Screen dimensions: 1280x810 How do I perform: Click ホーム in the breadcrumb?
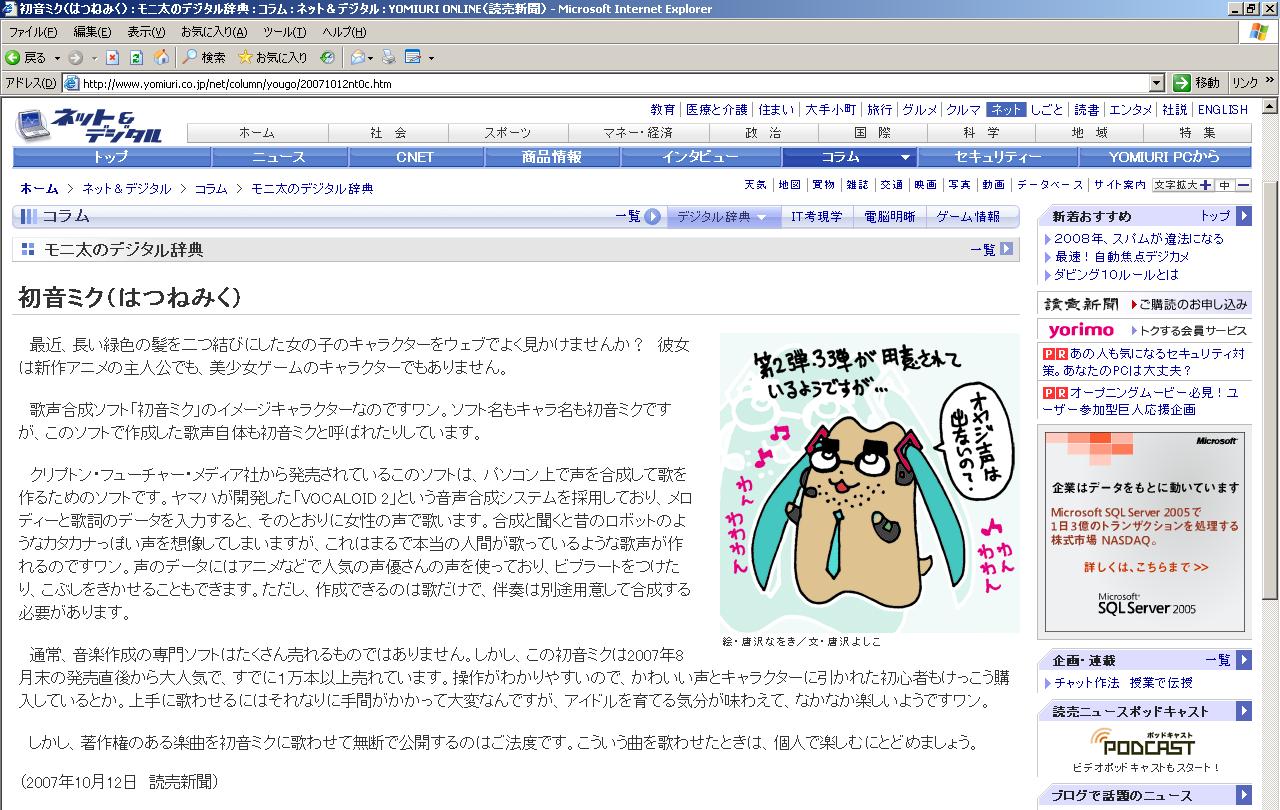(x=39, y=188)
